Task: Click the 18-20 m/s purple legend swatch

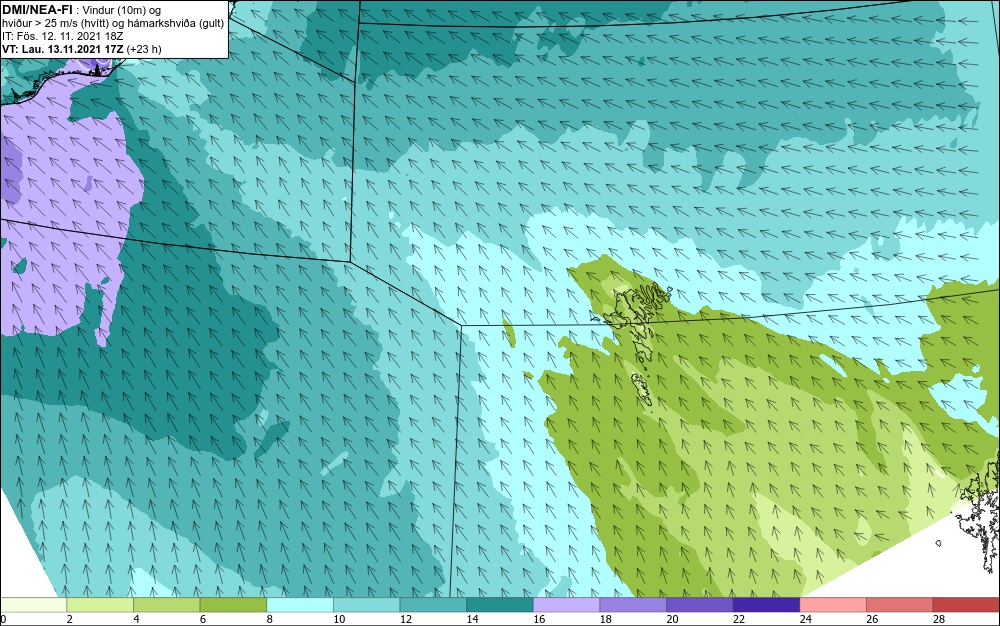Action: click(x=633, y=605)
